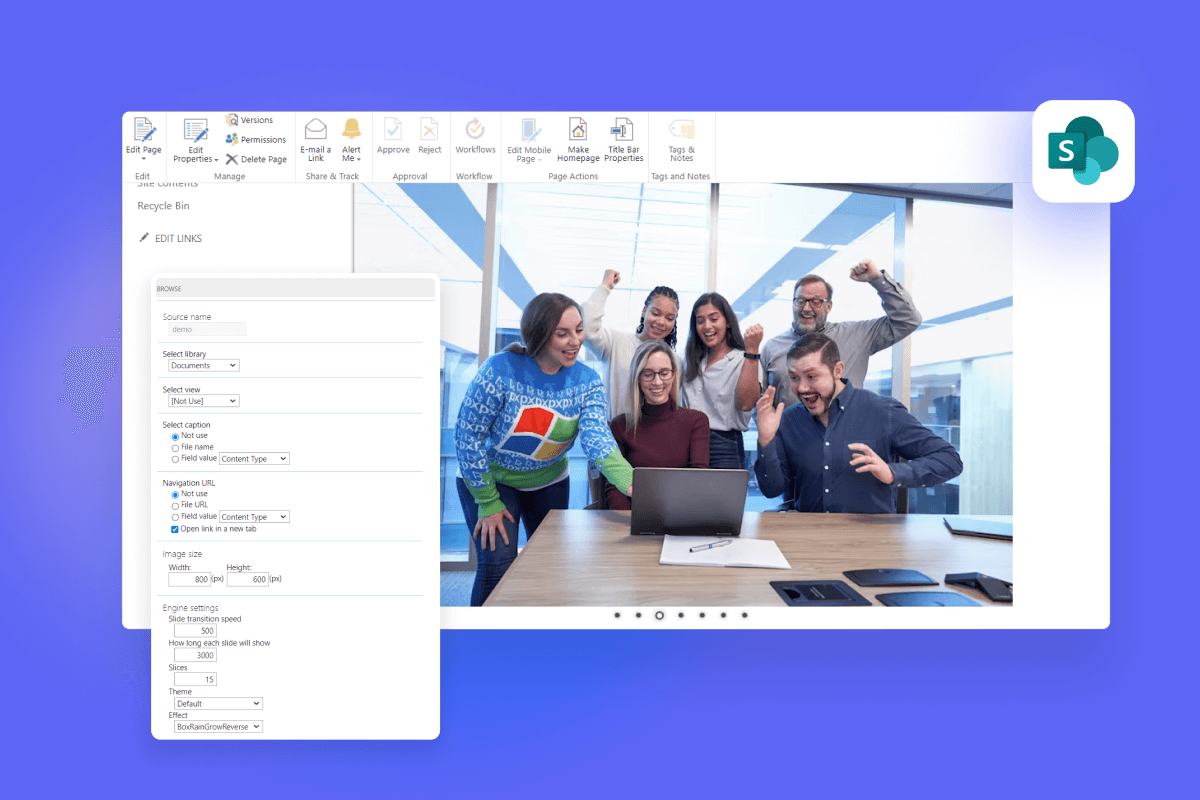The width and height of the screenshot is (1200, 800).
Task: Select the File name caption radio button
Action: (x=176, y=447)
